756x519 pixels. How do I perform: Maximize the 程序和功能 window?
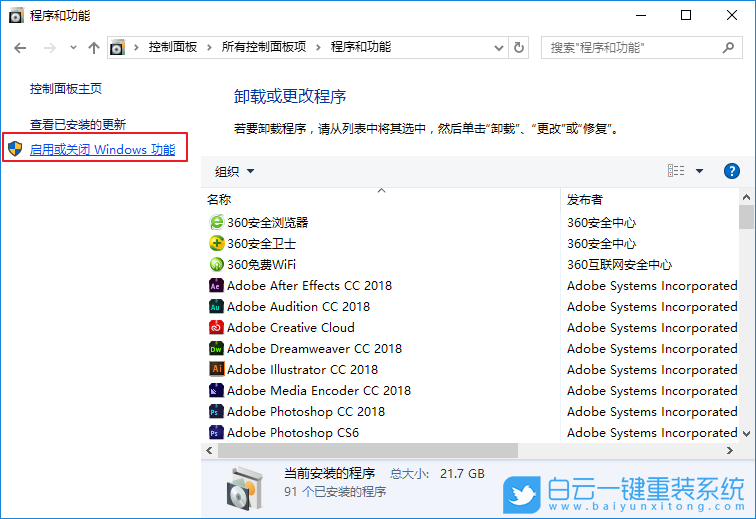(x=686, y=15)
